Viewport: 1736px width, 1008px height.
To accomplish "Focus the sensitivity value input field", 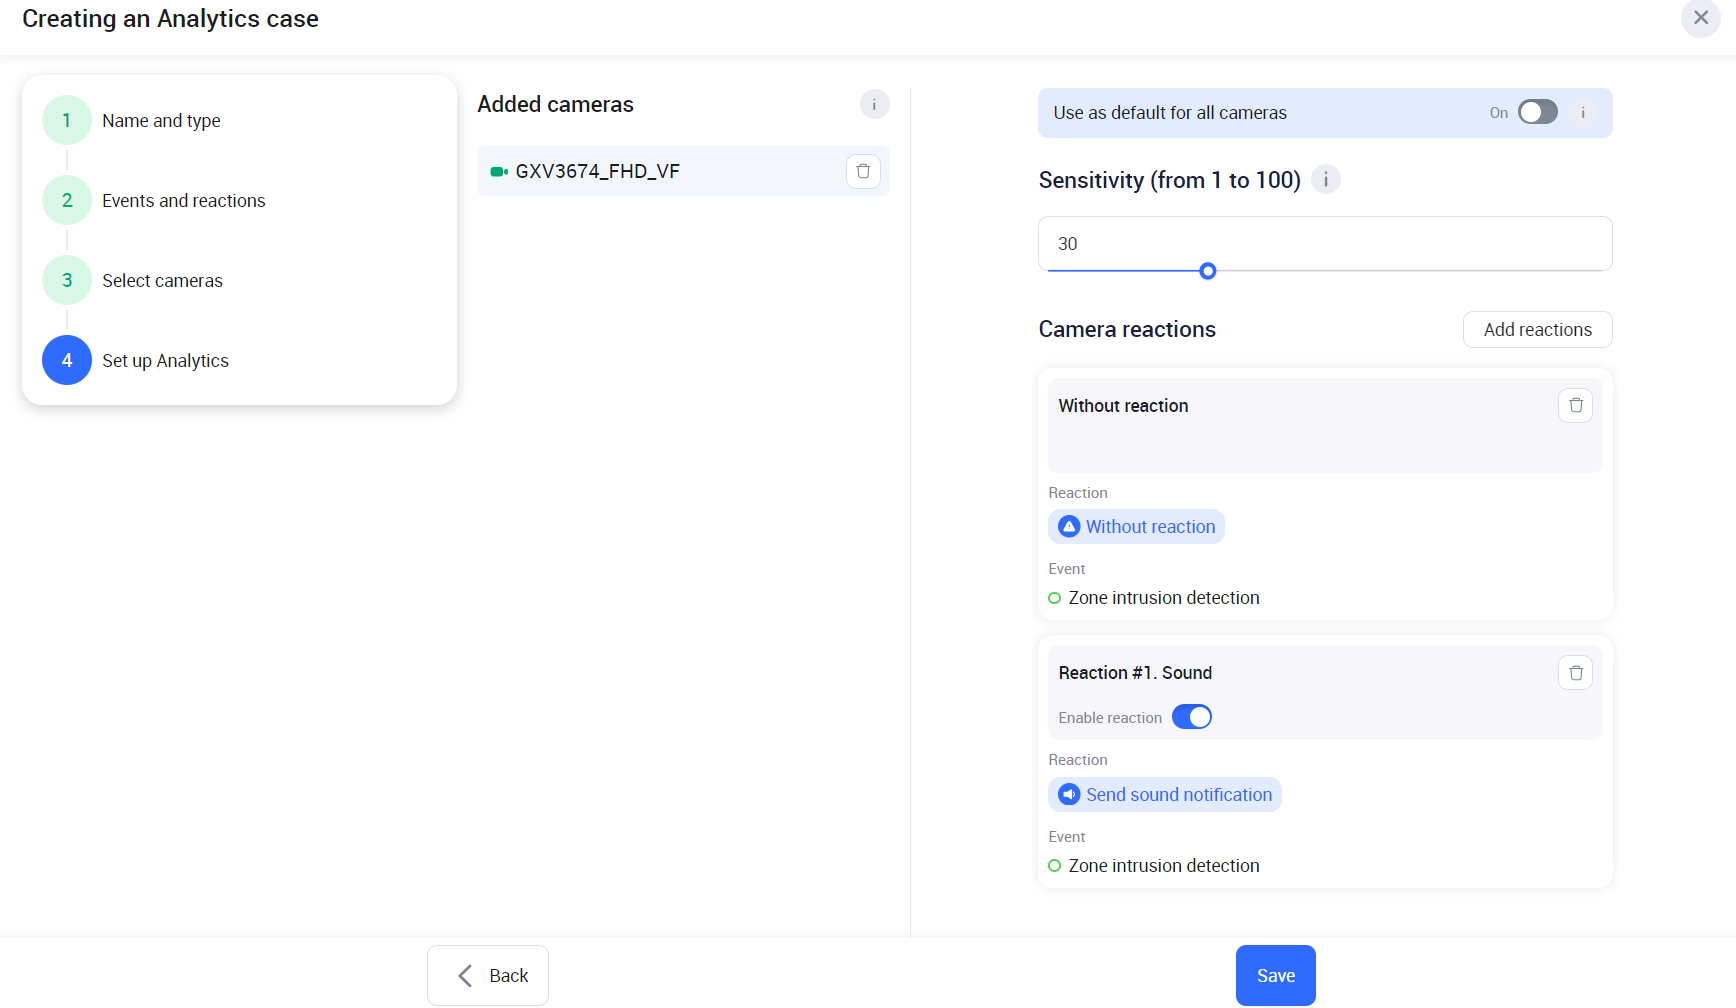I will coord(1324,243).
